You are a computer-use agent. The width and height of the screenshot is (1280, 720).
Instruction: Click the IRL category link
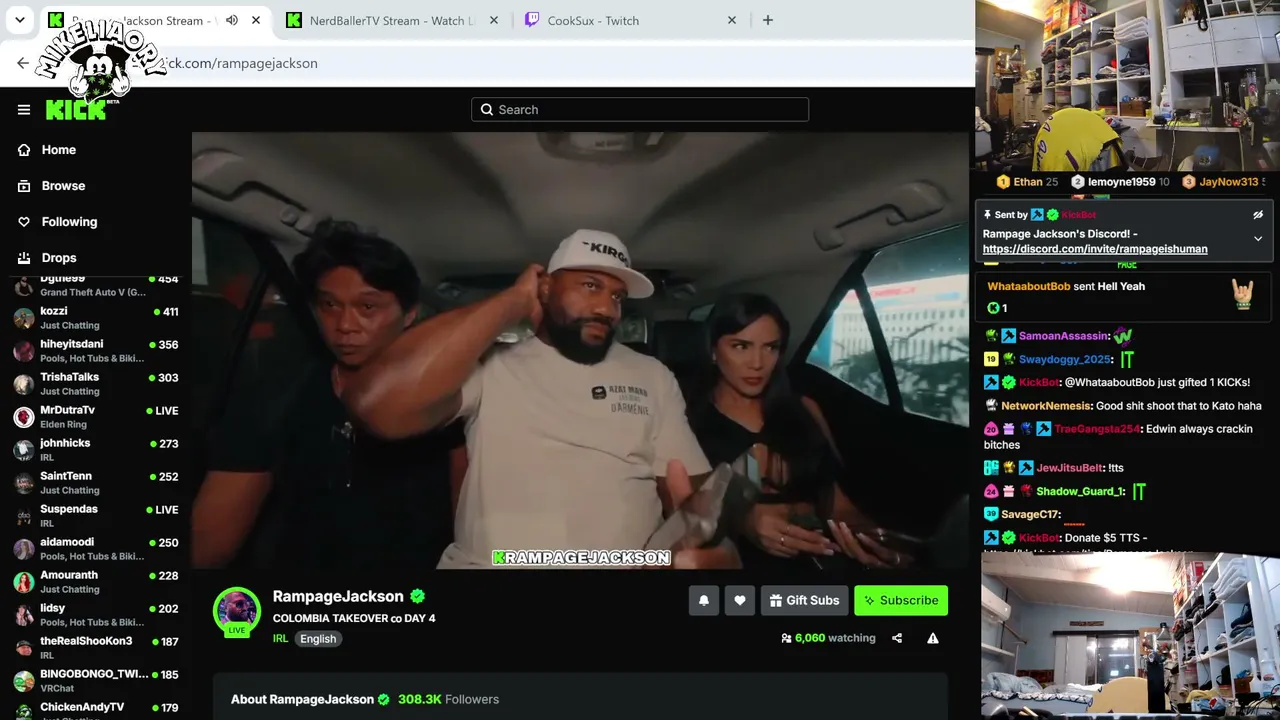tap(280, 639)
